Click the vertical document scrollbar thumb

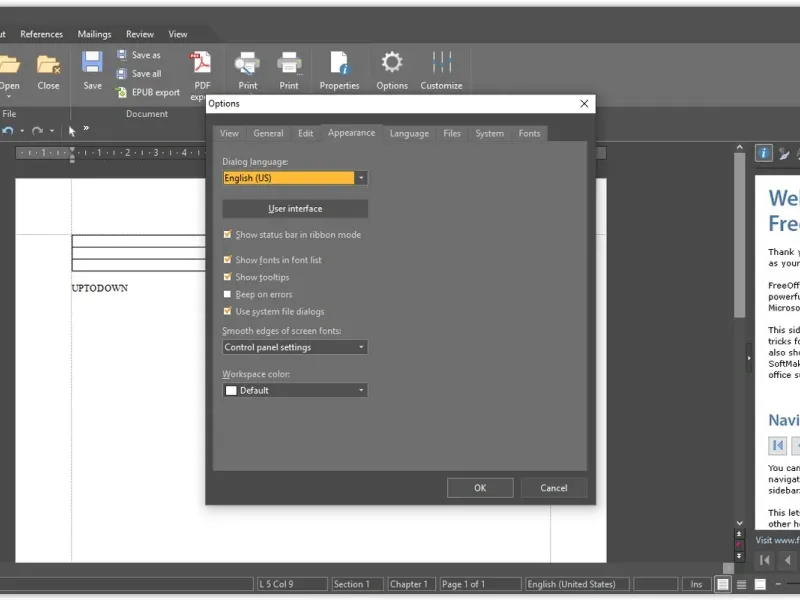pyautogui.click(x=739, y=236)
